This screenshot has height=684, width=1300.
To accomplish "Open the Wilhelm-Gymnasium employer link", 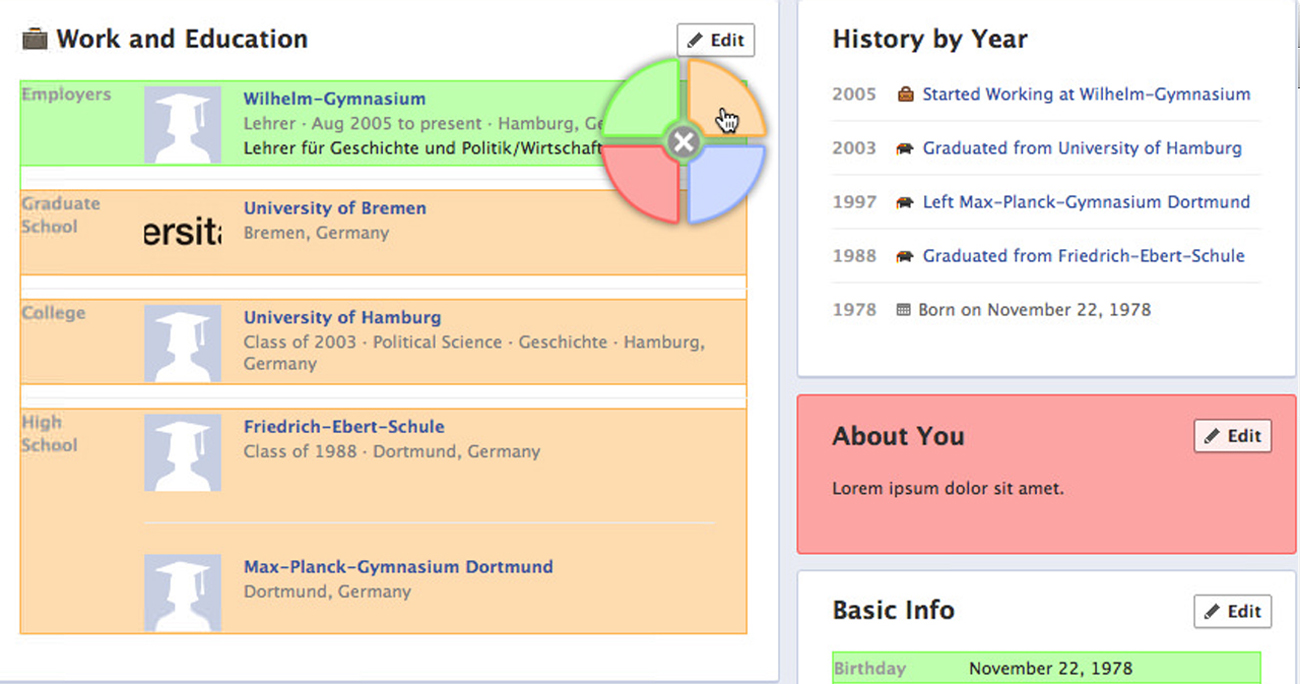I will pyautogui.click(x=334, y=99).
